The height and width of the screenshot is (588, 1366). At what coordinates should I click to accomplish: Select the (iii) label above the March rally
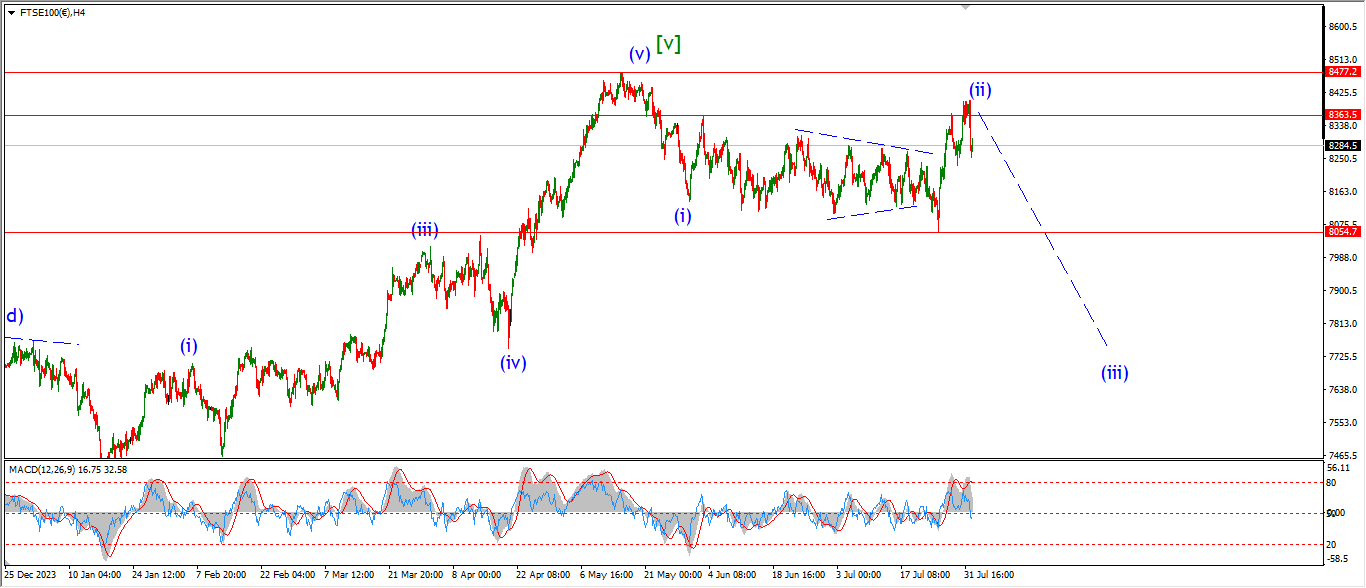tap(425, 230)
